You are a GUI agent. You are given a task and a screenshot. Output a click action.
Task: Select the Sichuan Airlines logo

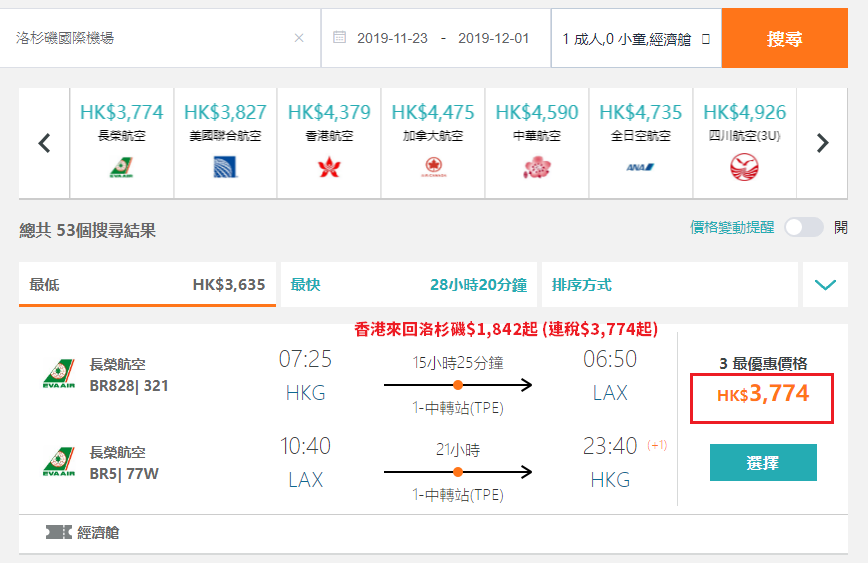tap(744, 167)
